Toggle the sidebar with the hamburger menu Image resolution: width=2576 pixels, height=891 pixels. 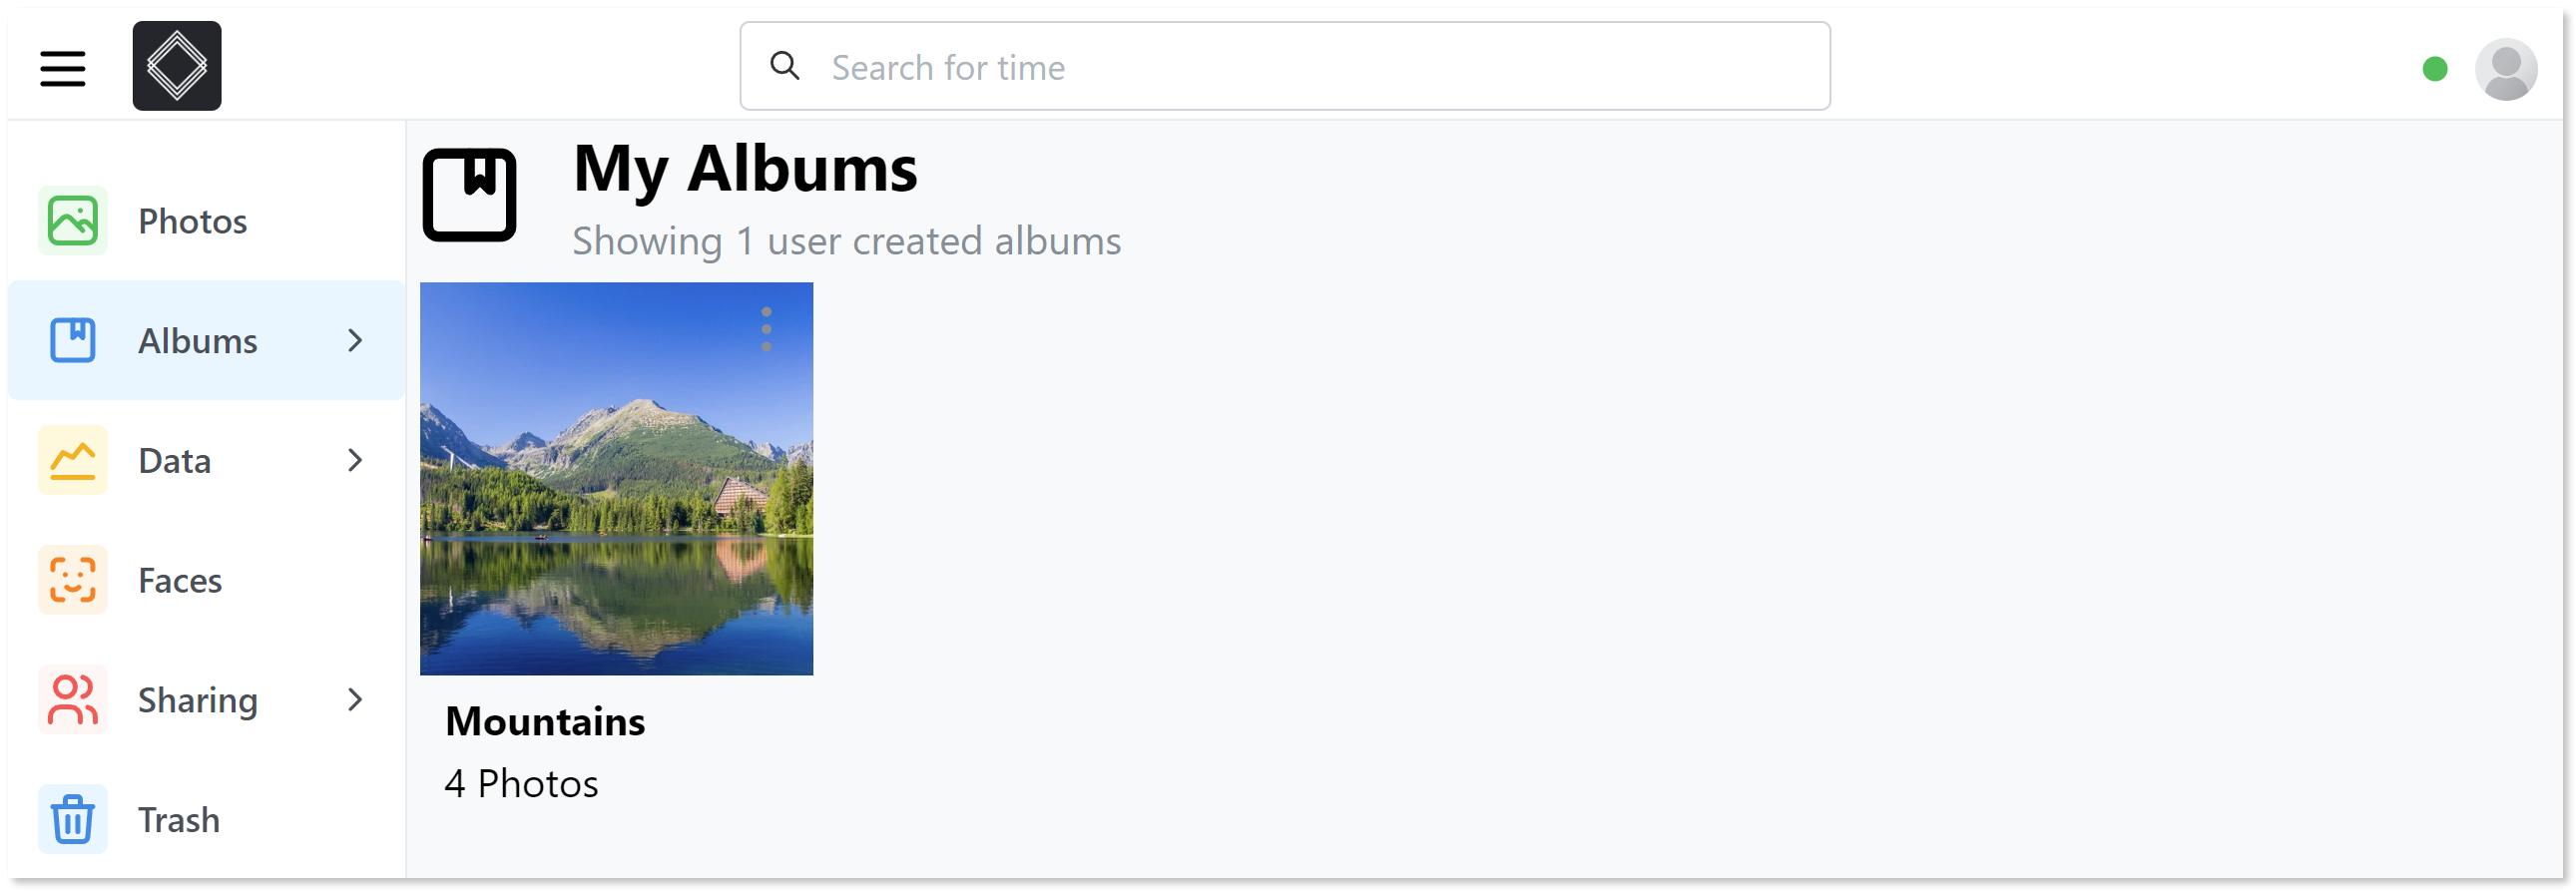coord(62,68)
